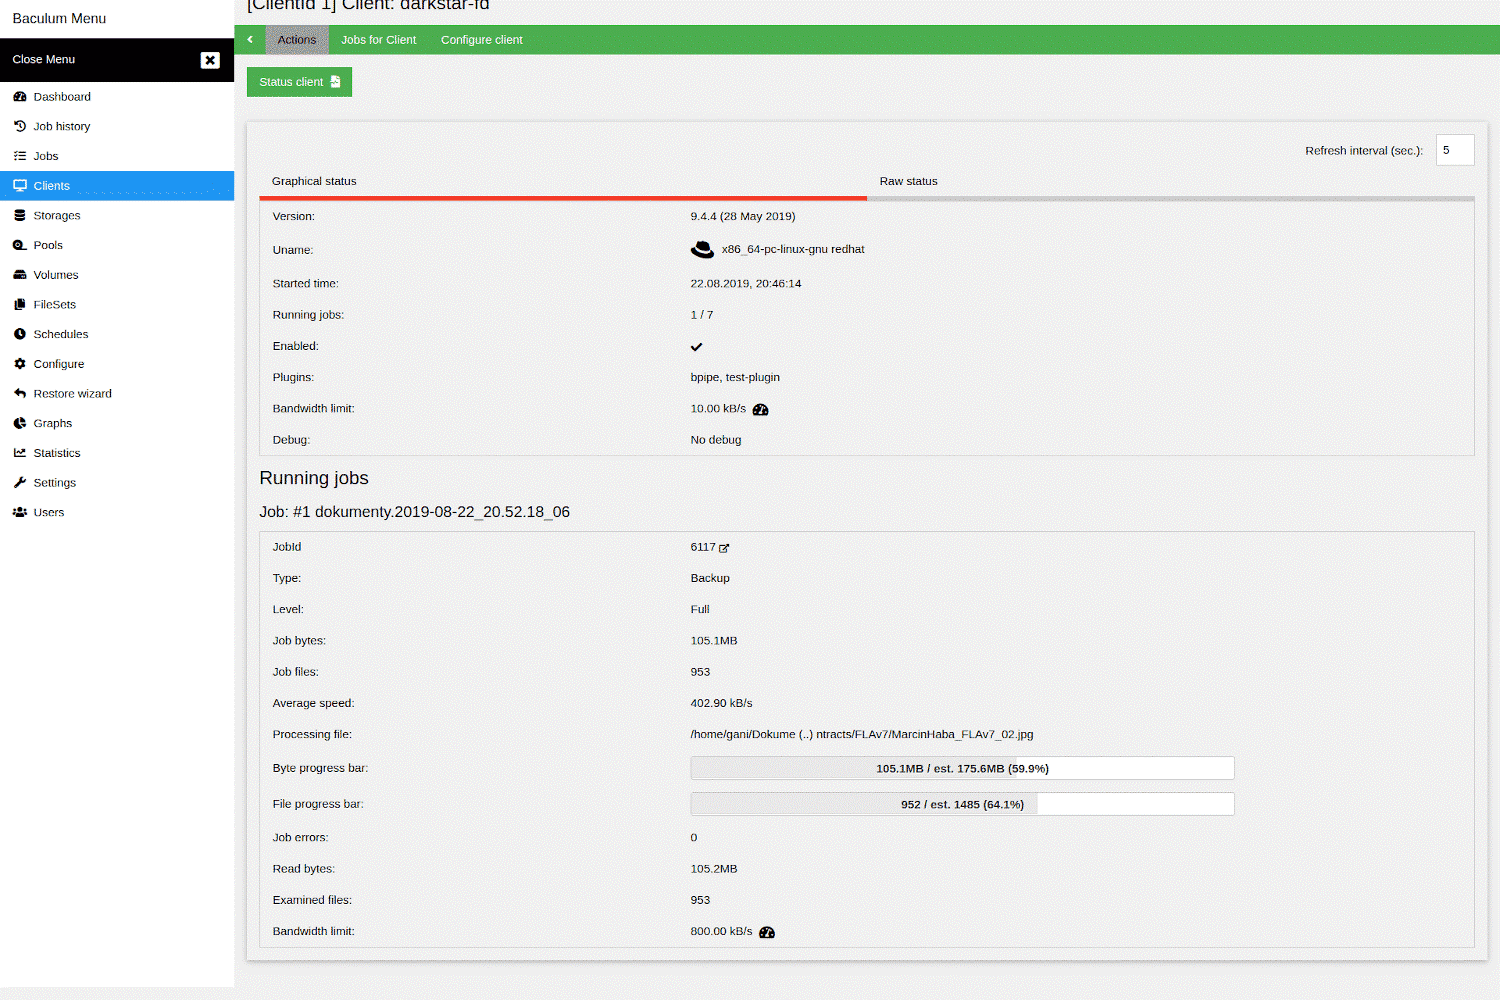Image resolution: width=1500 pixels, height=1000 pixels.
Task: Click the 10.00 kB/s bandwidth link
Action: [718, 409]
